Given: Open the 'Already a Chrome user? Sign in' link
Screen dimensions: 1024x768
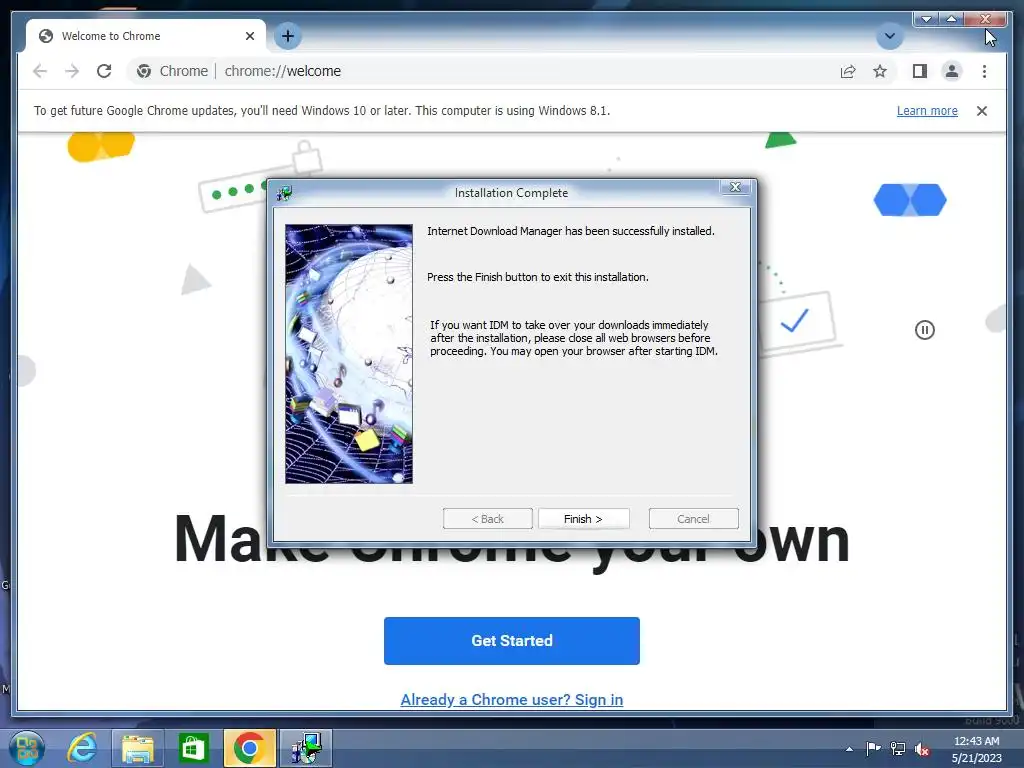Looking at the screenshot, I should coord(511,699).
